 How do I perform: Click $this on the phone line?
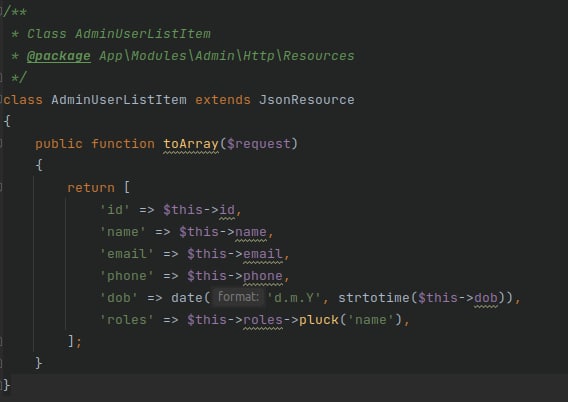click(x=207, y=276)
